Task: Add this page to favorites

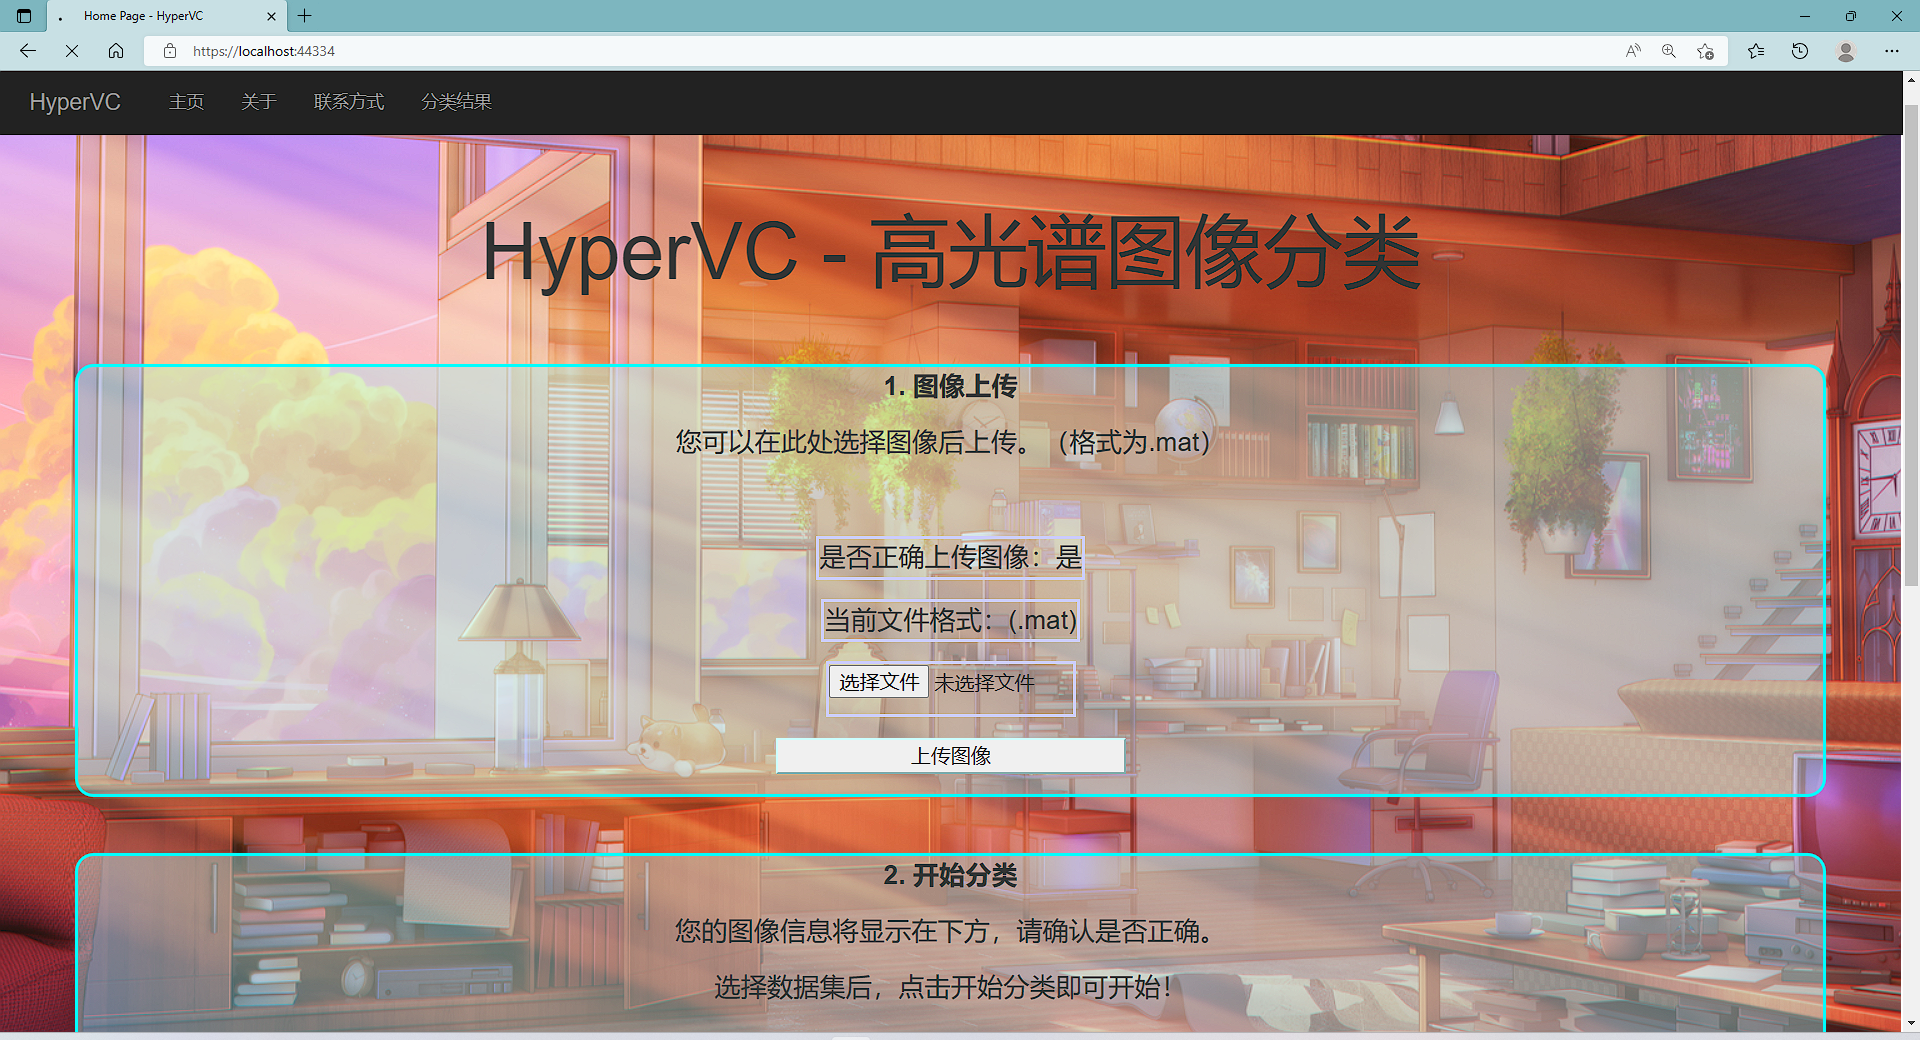Action: coord(1706,51)
